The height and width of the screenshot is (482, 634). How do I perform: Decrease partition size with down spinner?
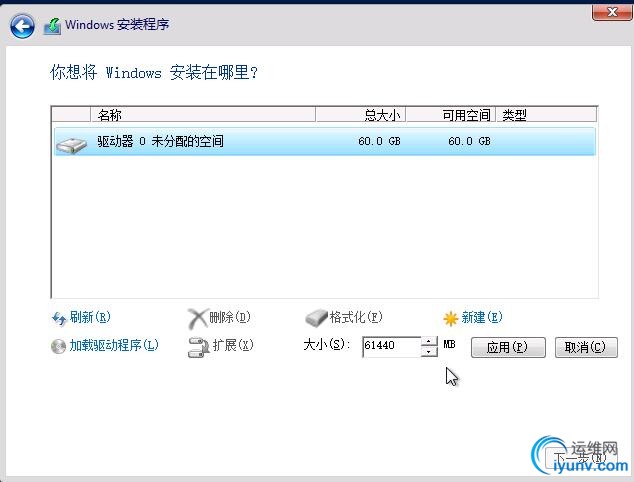429,351
